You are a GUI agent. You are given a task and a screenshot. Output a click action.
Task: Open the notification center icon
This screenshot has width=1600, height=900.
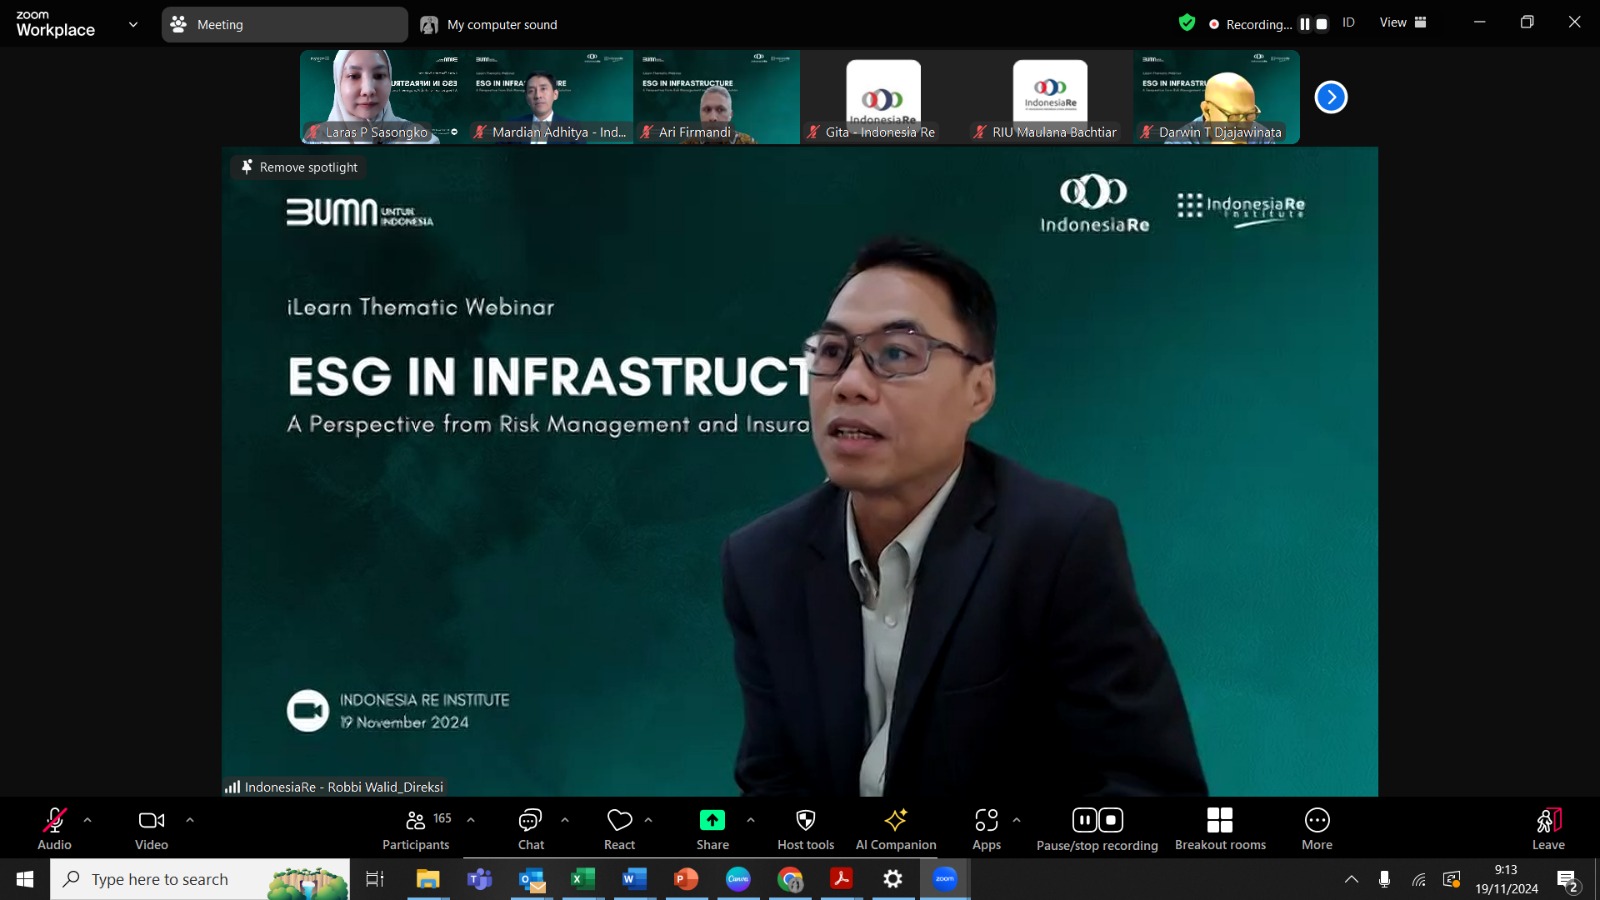coord(1567,880)
